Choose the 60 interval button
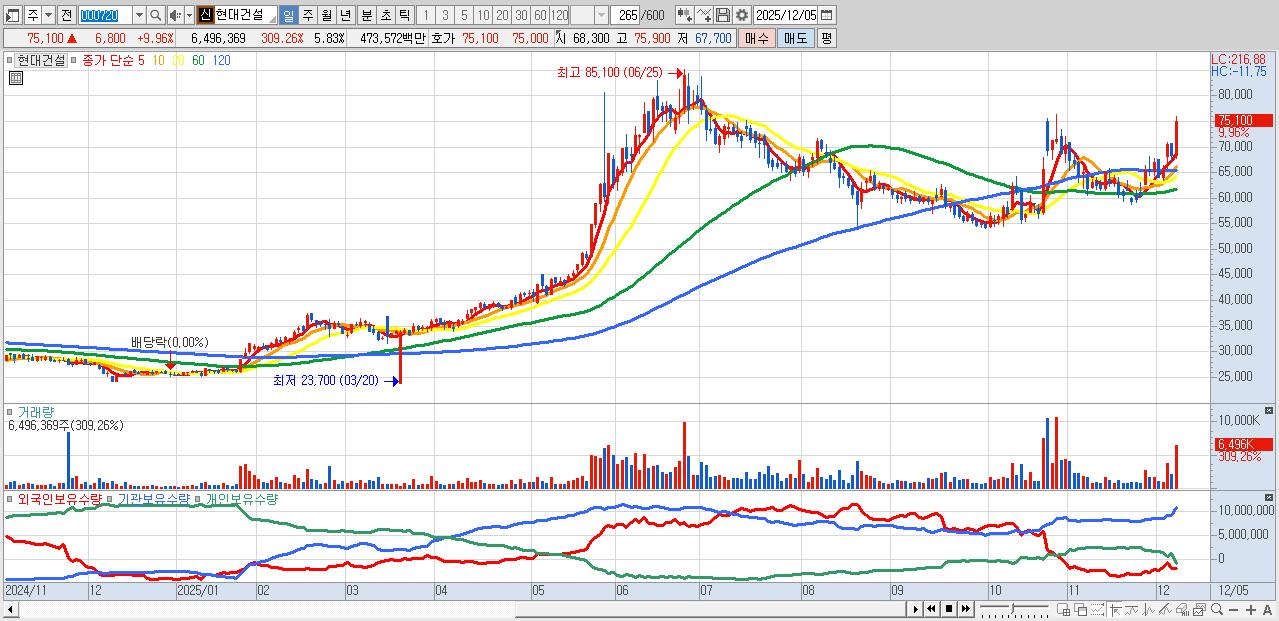The width and height of the screenshot is (1279, 621). [x=540, y=15]
